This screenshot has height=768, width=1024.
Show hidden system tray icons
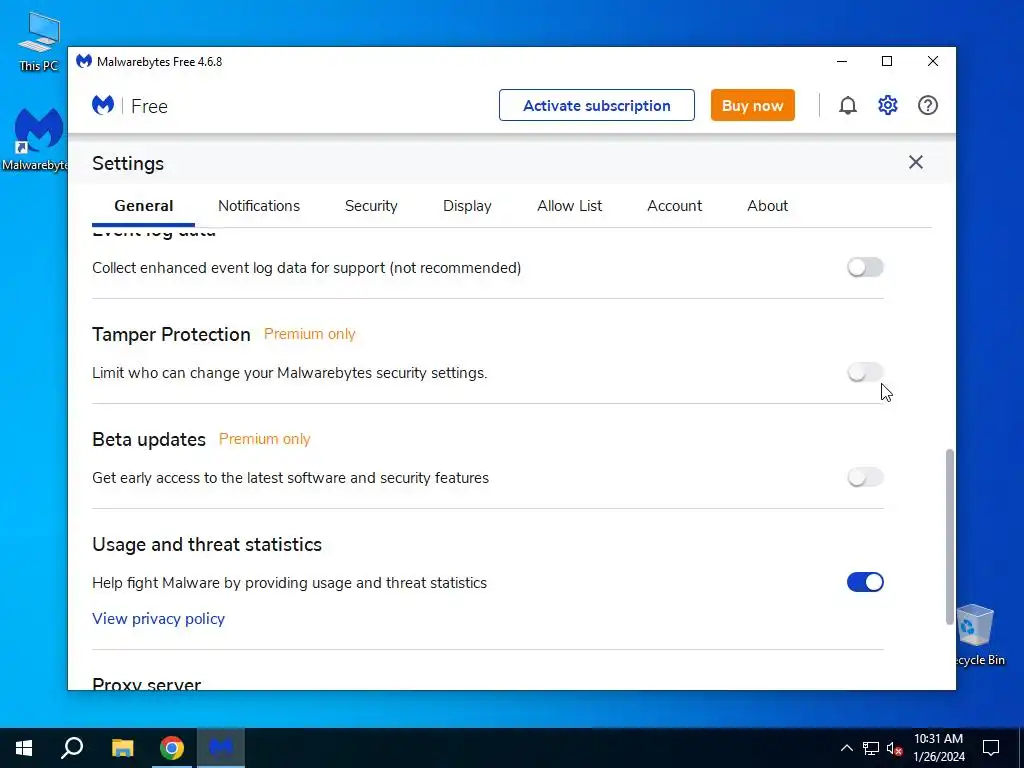[x=846, y=748]
